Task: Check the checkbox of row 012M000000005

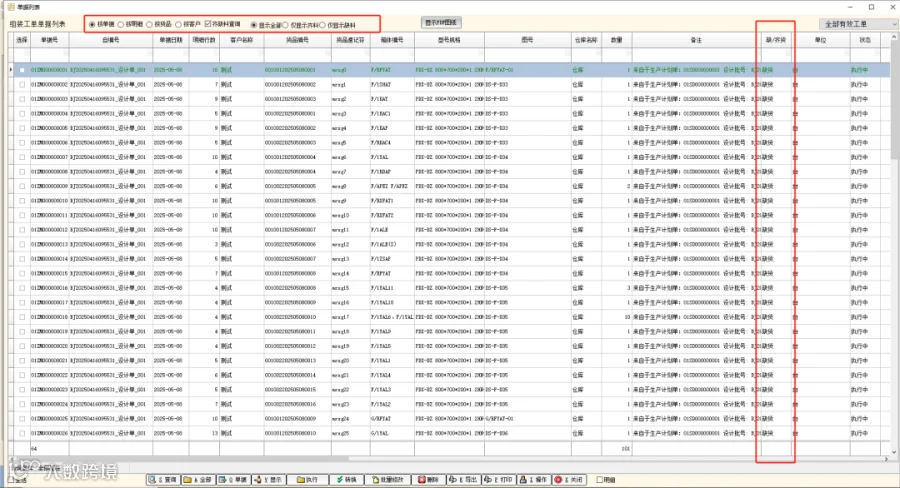Action: click(x=22, y=128)
